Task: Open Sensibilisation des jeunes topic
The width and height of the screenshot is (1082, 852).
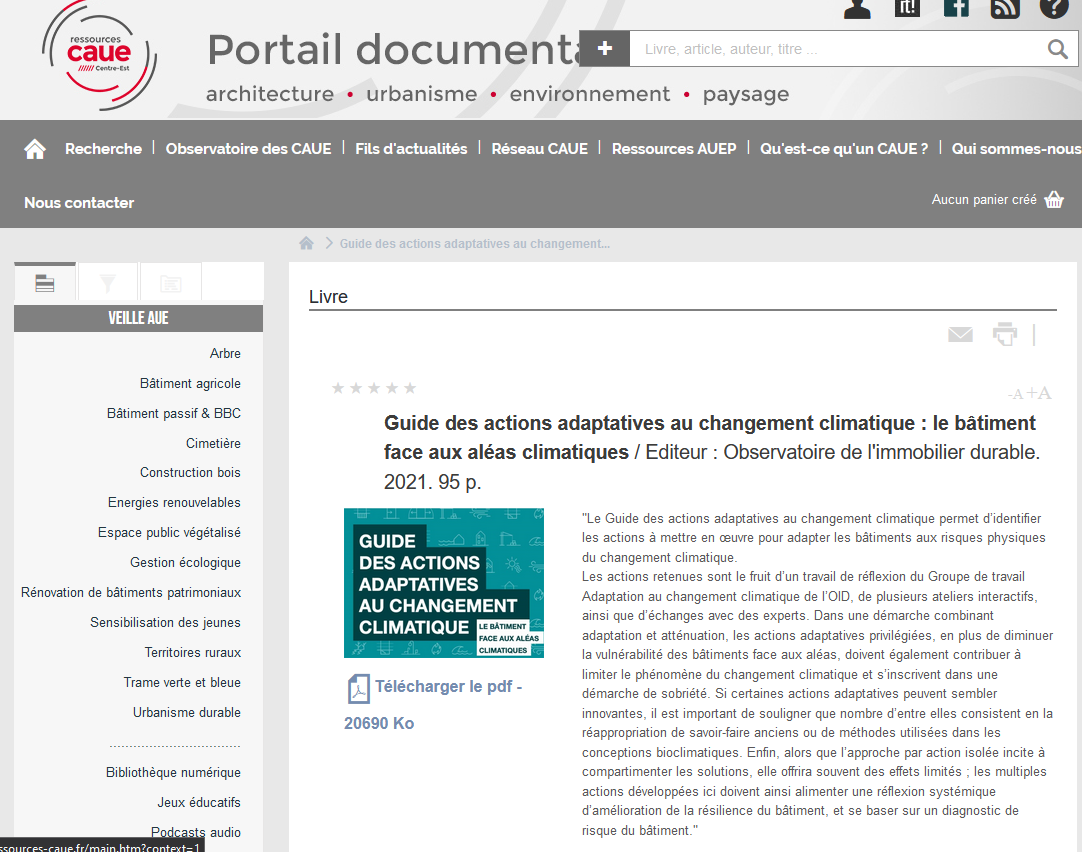Action: click(166, 622)
